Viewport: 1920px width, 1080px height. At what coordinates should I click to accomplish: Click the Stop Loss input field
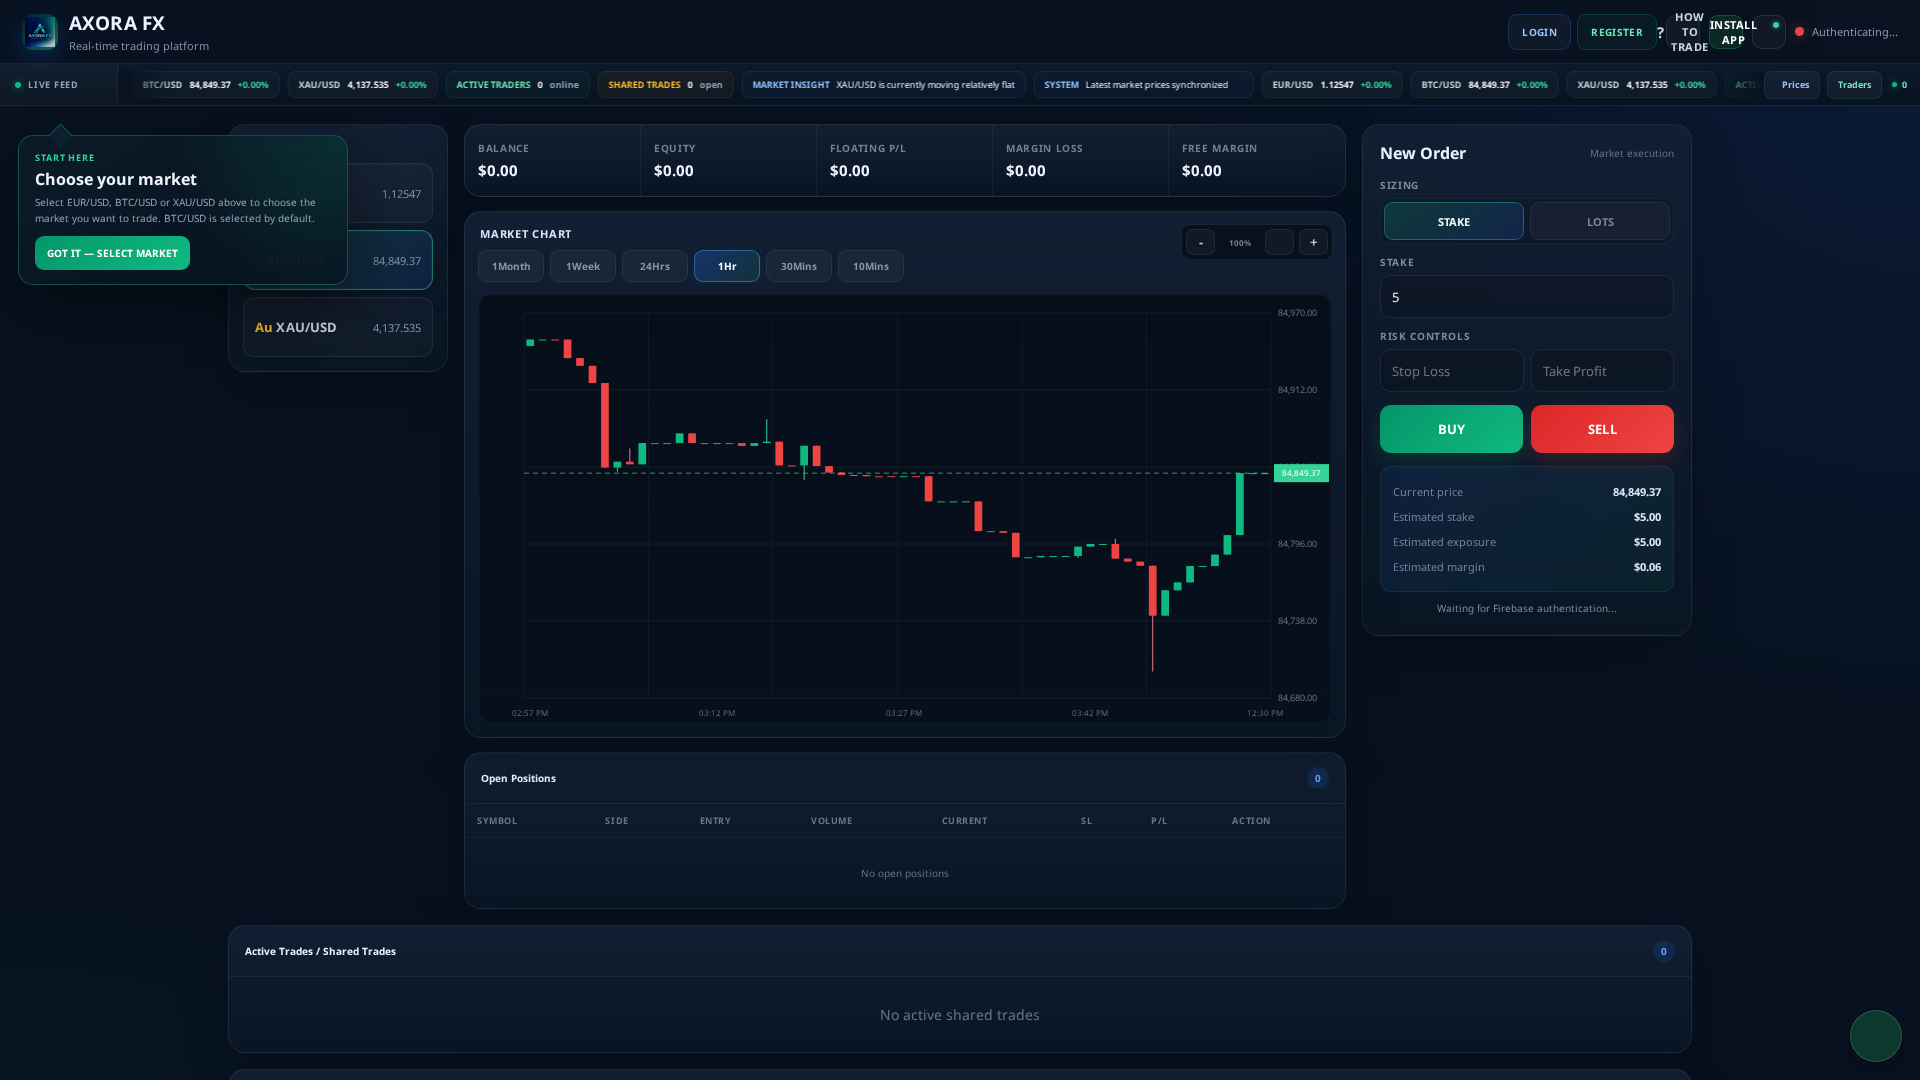(x=1451, y=371)
